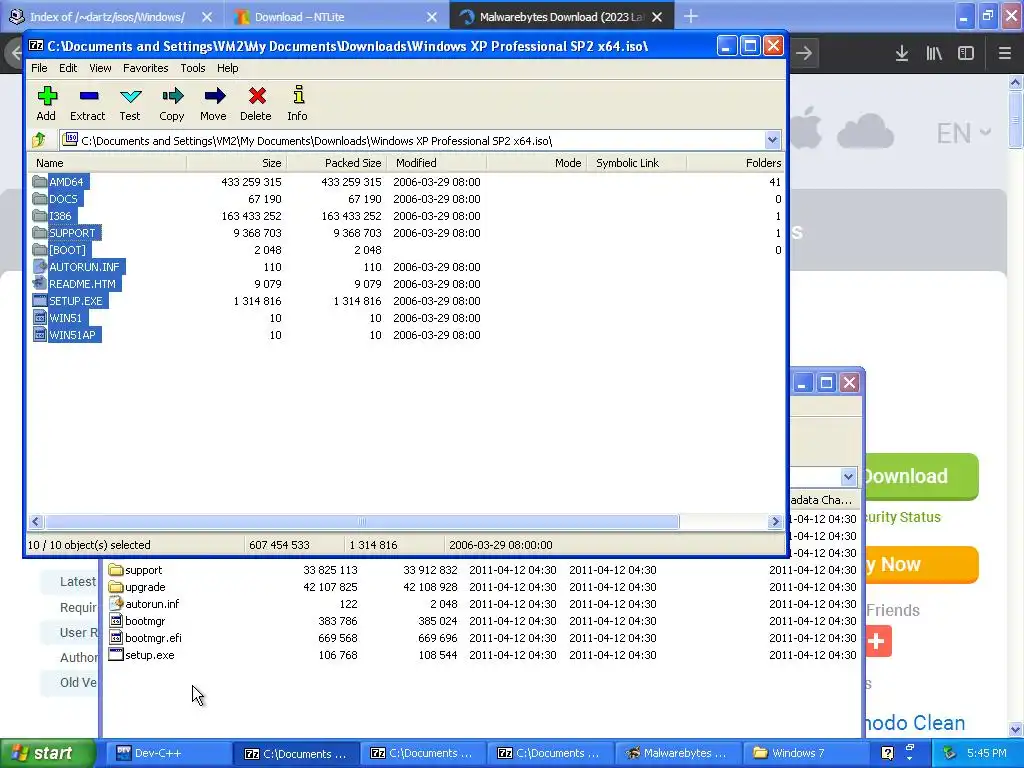This screenshot has height=768, width=1024.
Task: Select the WIN51AP file icon
Action: [40, 334]
